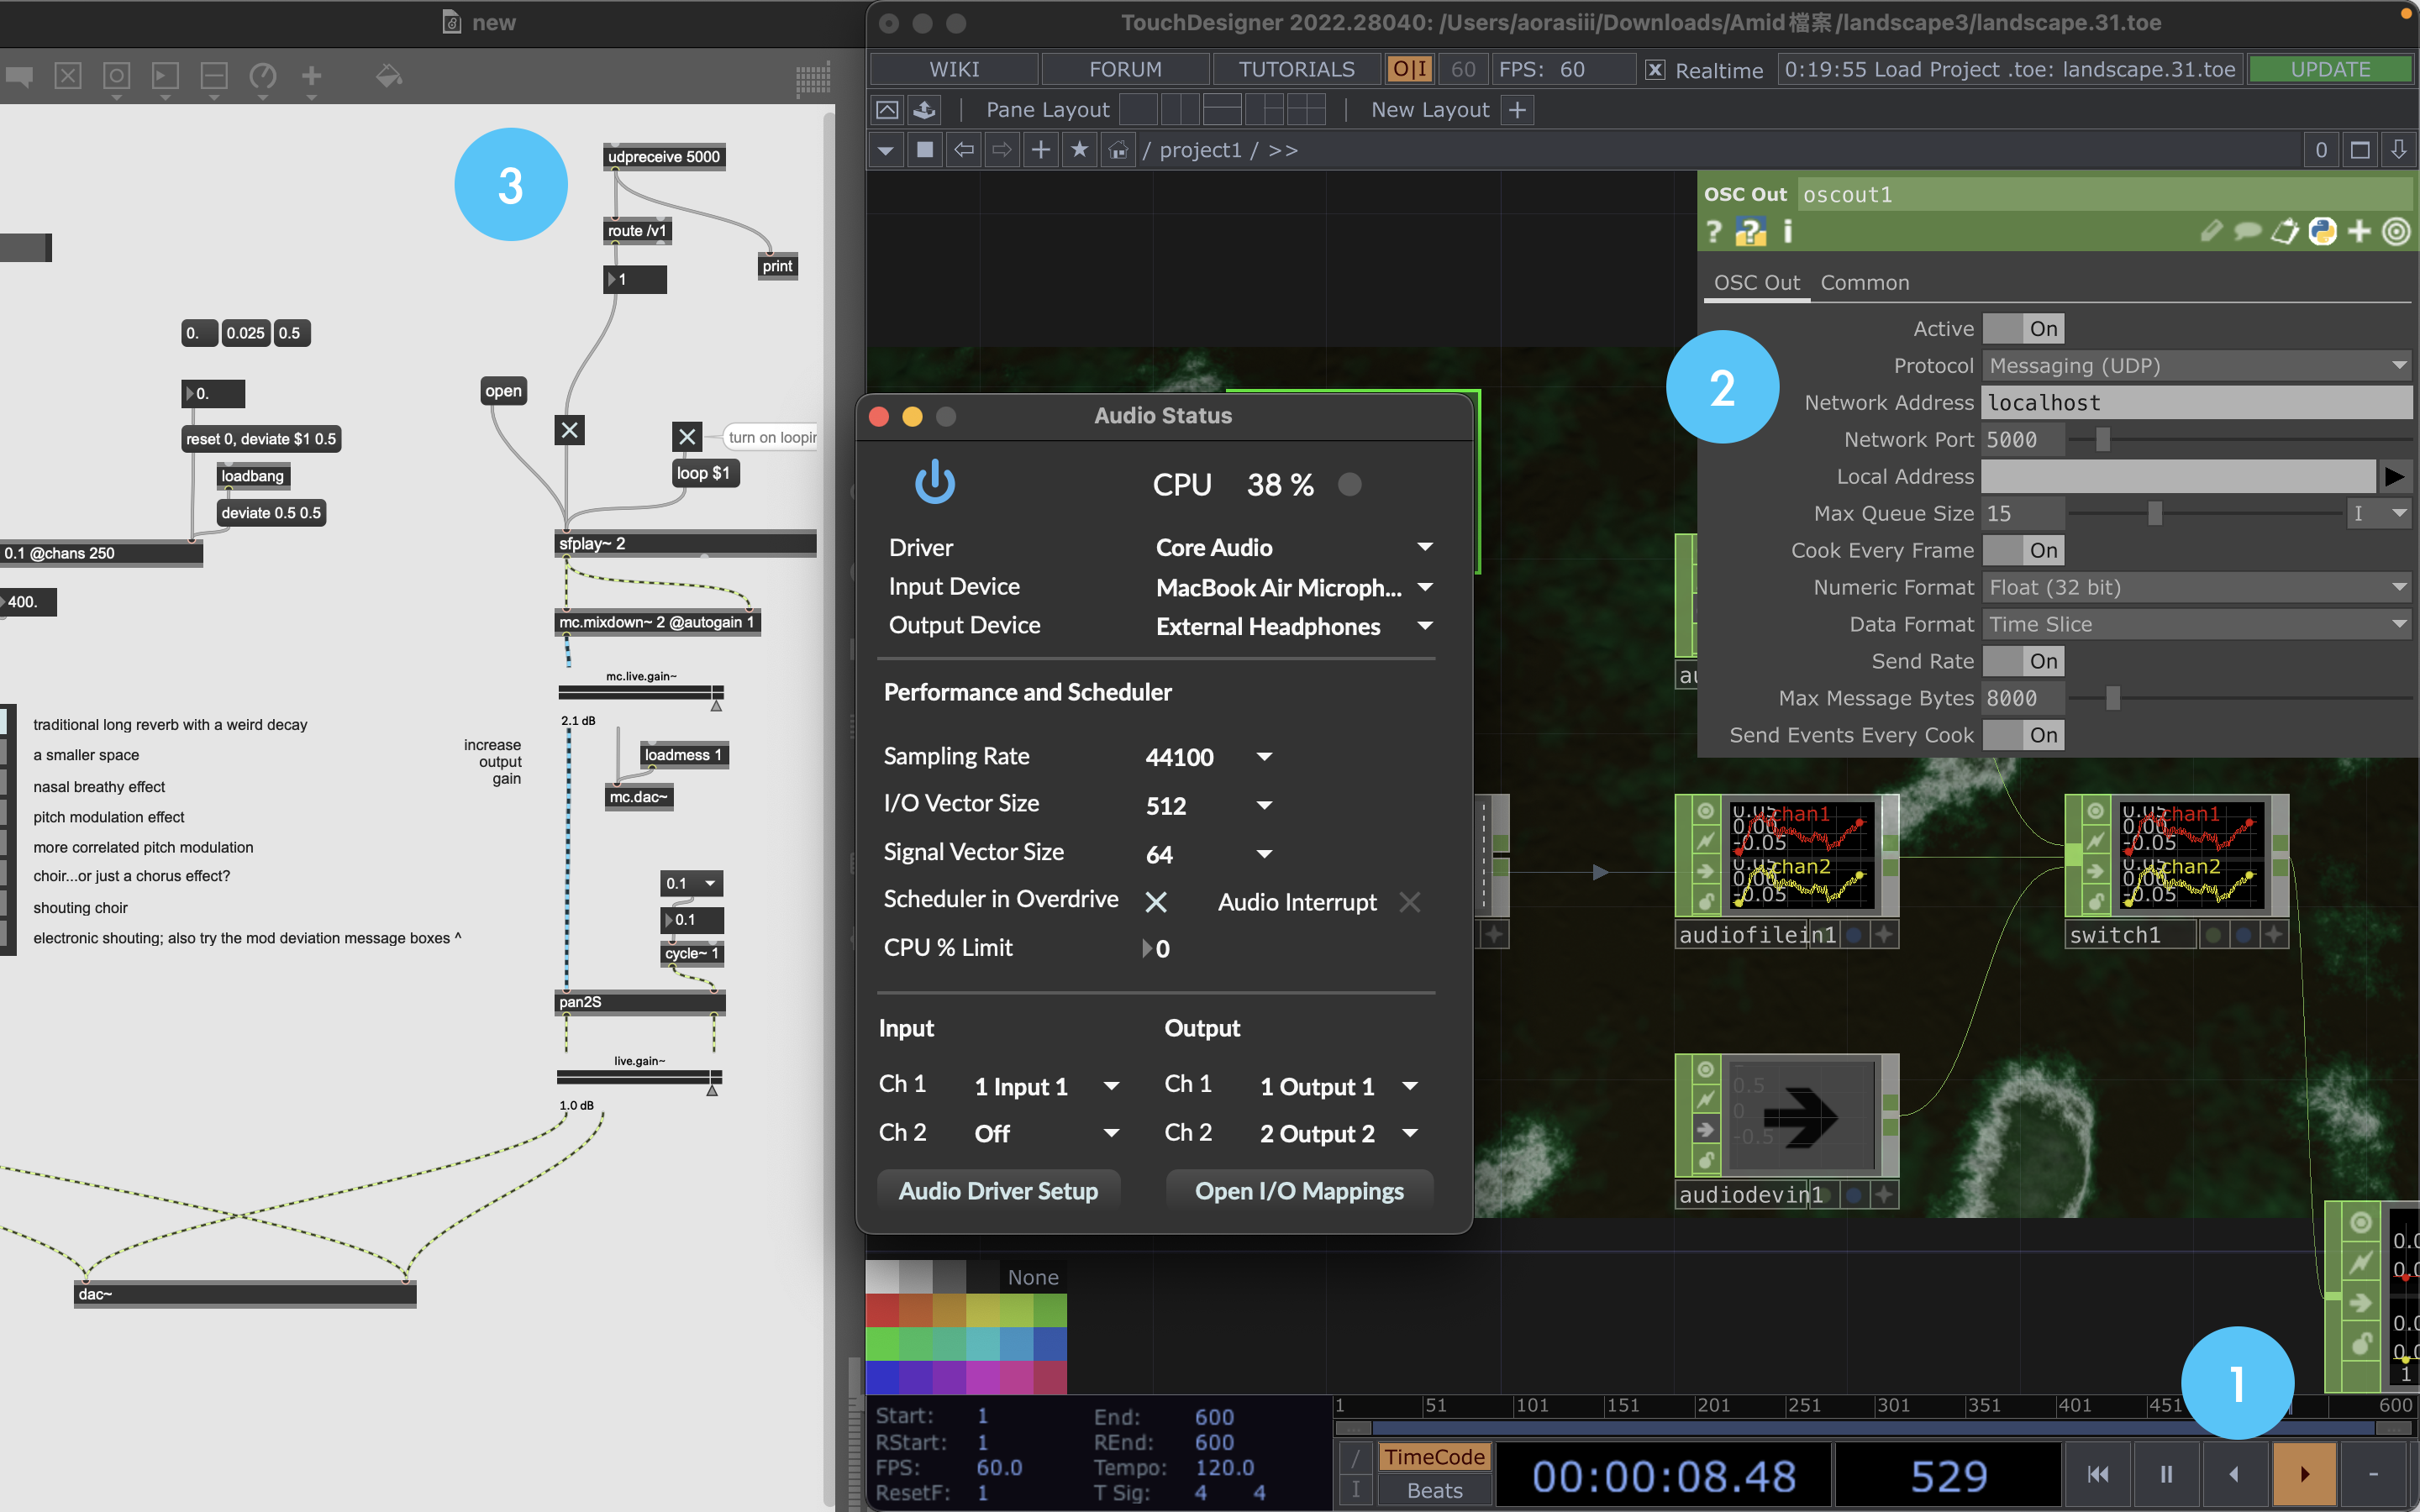Open the Driver Core Audio dropdown

click(1294, 547)
